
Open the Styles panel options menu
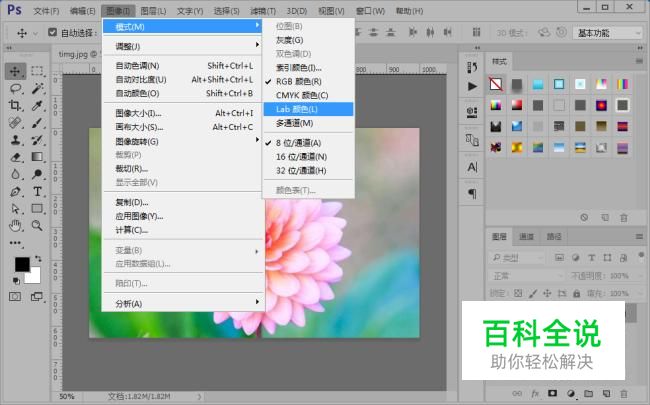pyautogui.click(x=639, y=61)
